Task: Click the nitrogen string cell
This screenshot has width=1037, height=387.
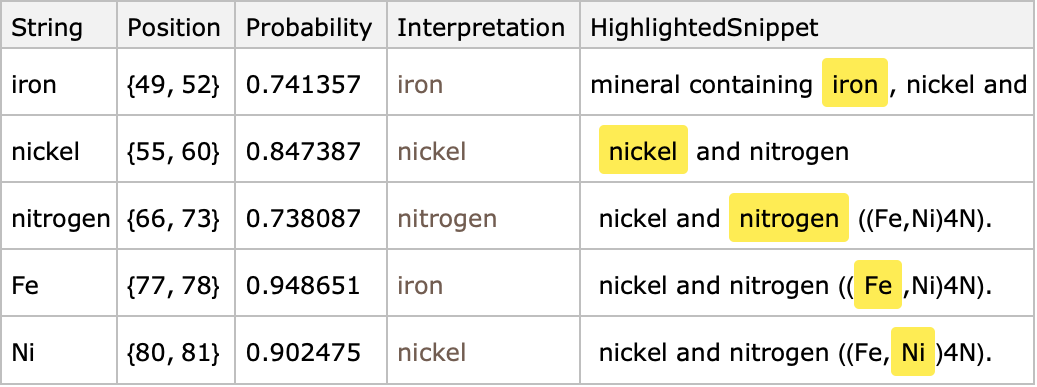Action: click(61, 218)
